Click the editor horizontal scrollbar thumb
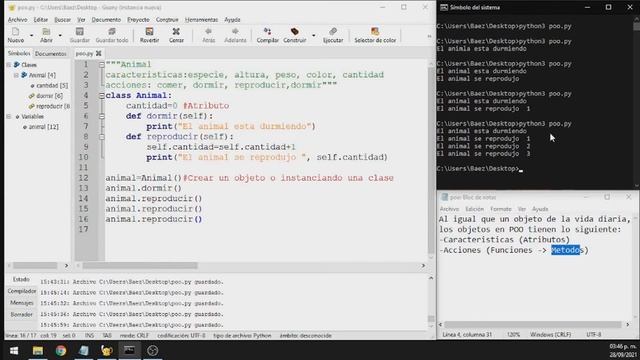 pyautogui.click(x=140, y=266)
